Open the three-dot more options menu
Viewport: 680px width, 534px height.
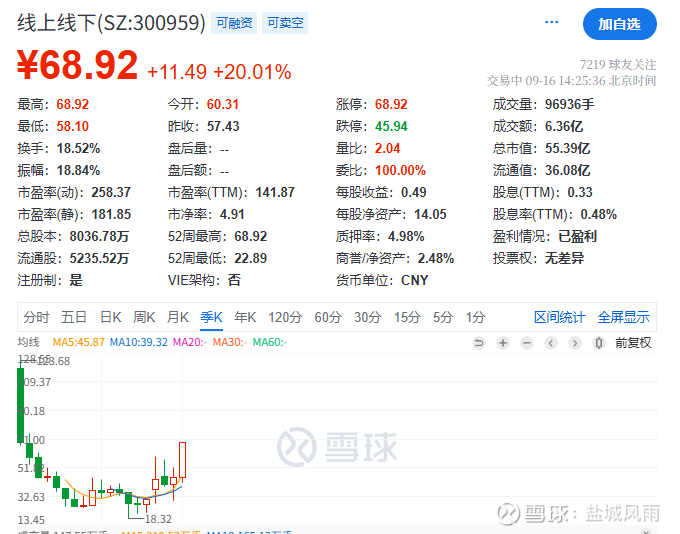coord(551,22)
